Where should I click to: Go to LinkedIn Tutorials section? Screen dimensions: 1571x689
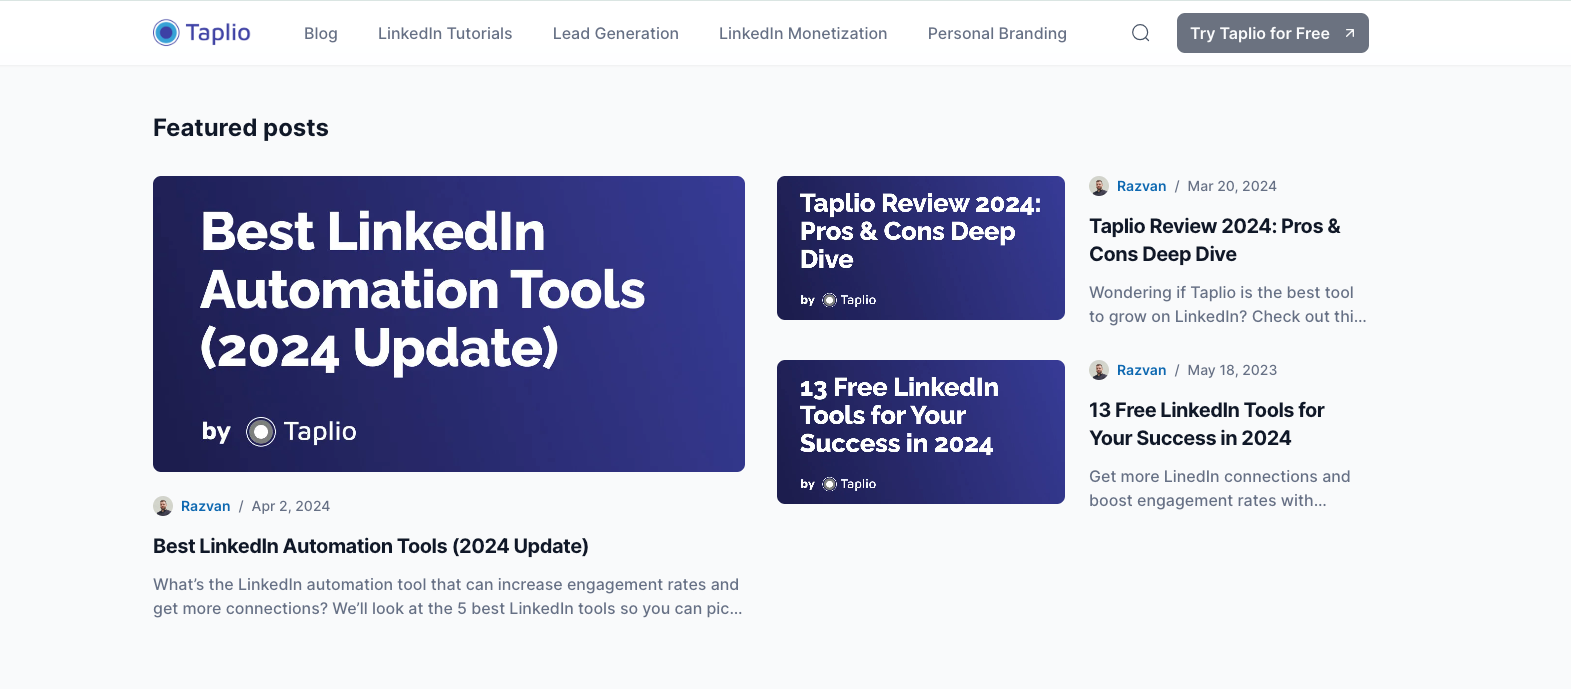click(x=445, y=33)
